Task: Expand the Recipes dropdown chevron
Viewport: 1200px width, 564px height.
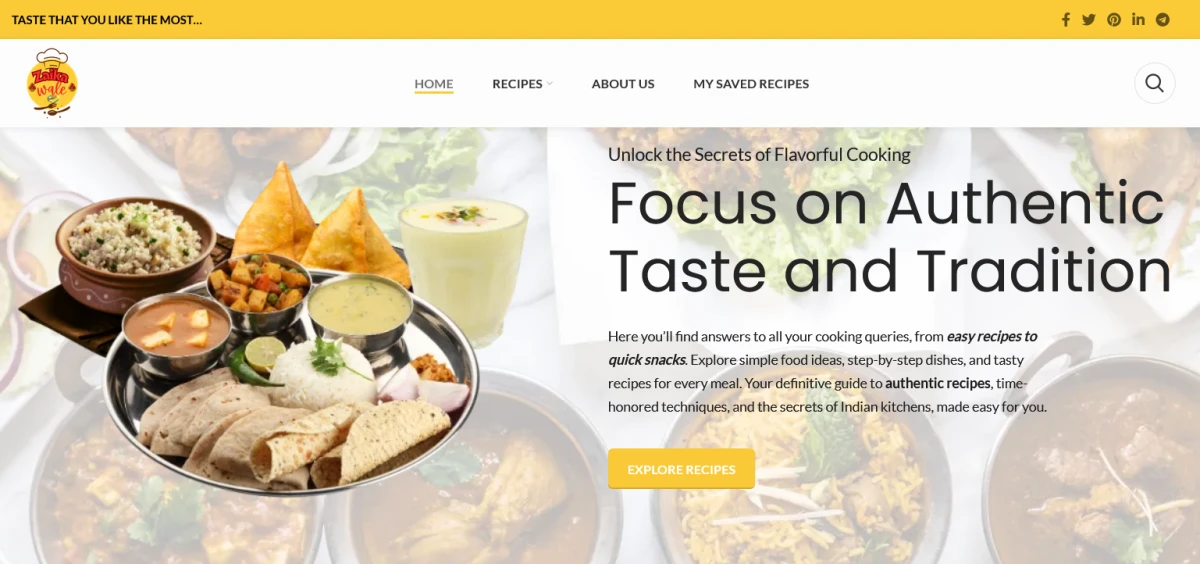Action: 550,84
